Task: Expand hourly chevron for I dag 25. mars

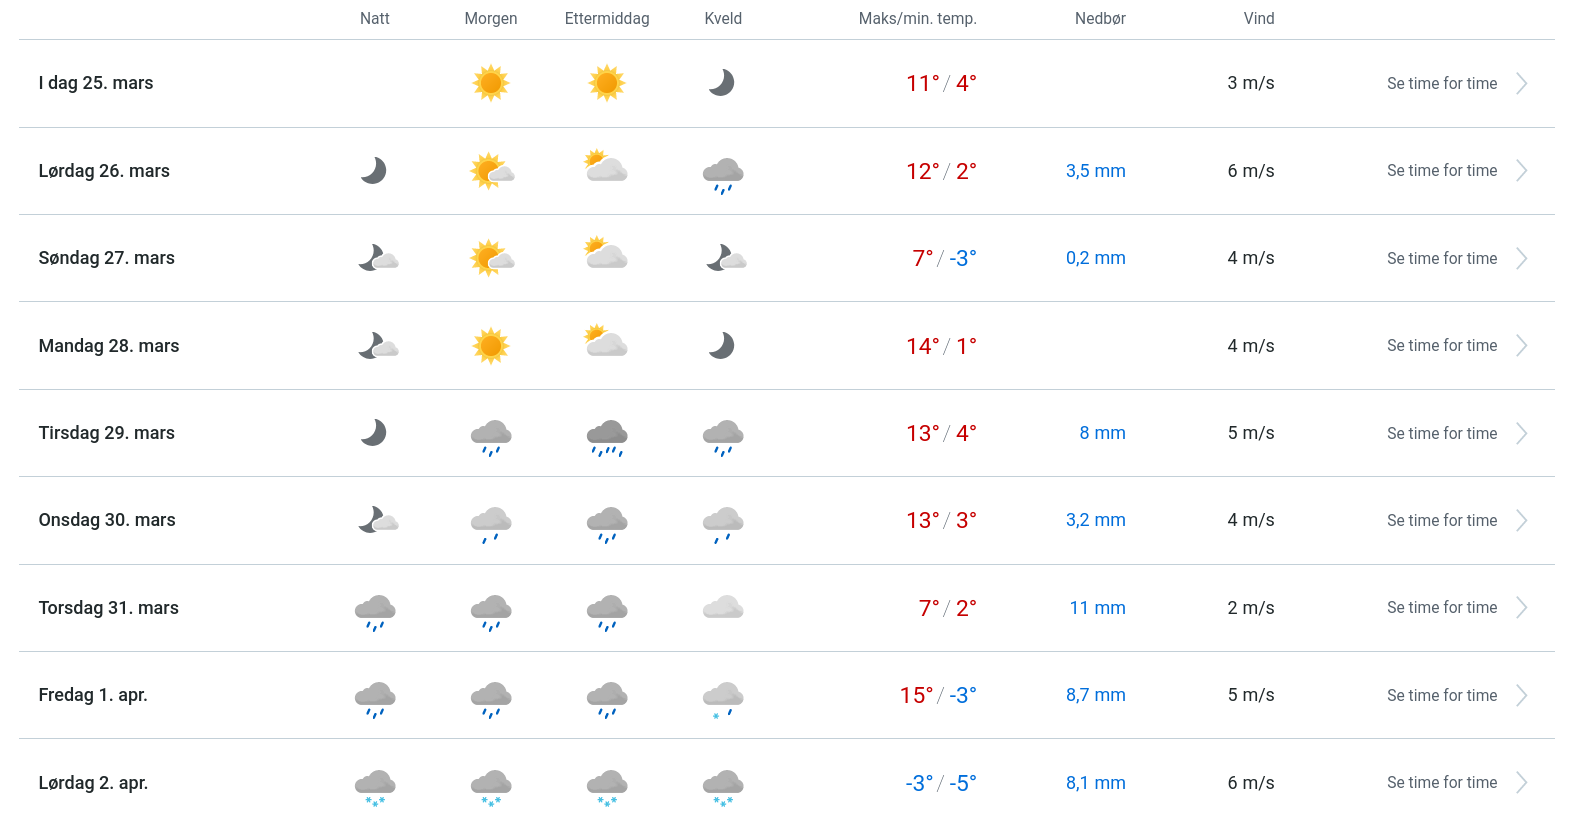Action: [1521, 83]
